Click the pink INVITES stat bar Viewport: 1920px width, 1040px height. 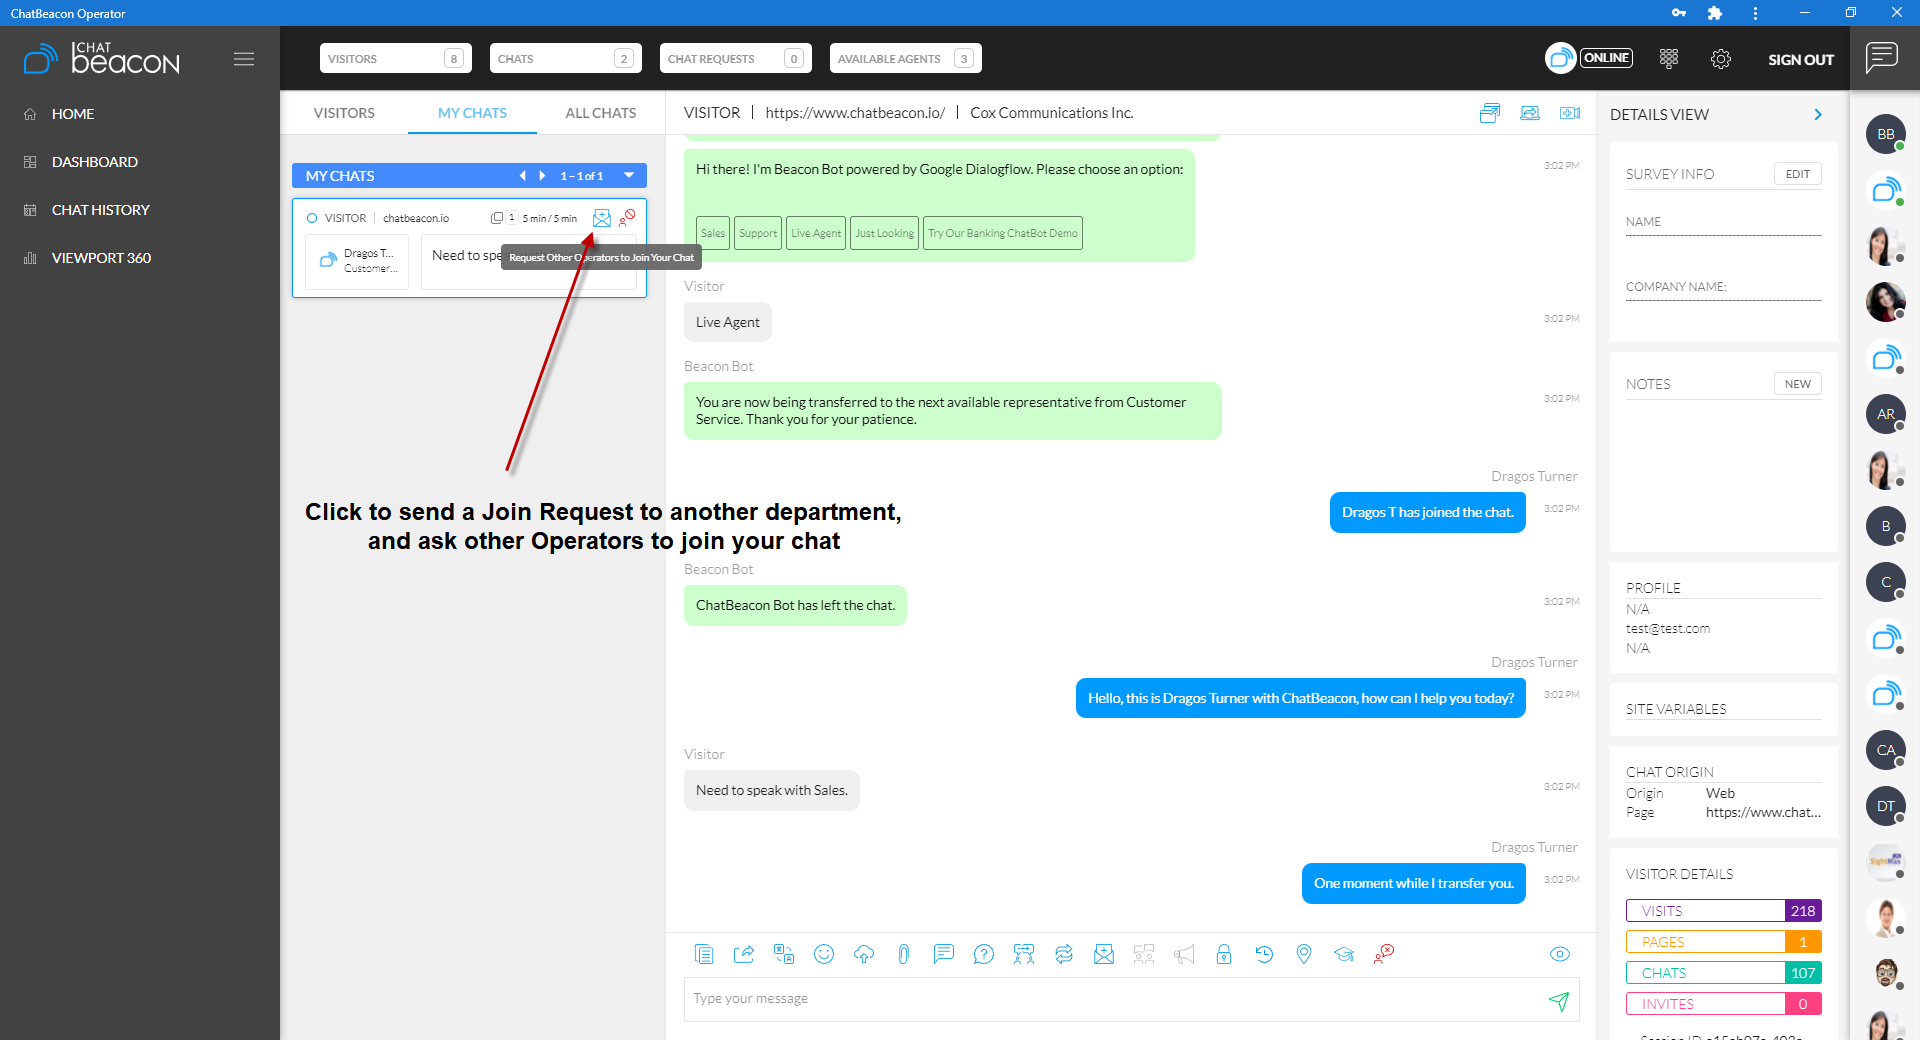(x=1724, y=1004)
